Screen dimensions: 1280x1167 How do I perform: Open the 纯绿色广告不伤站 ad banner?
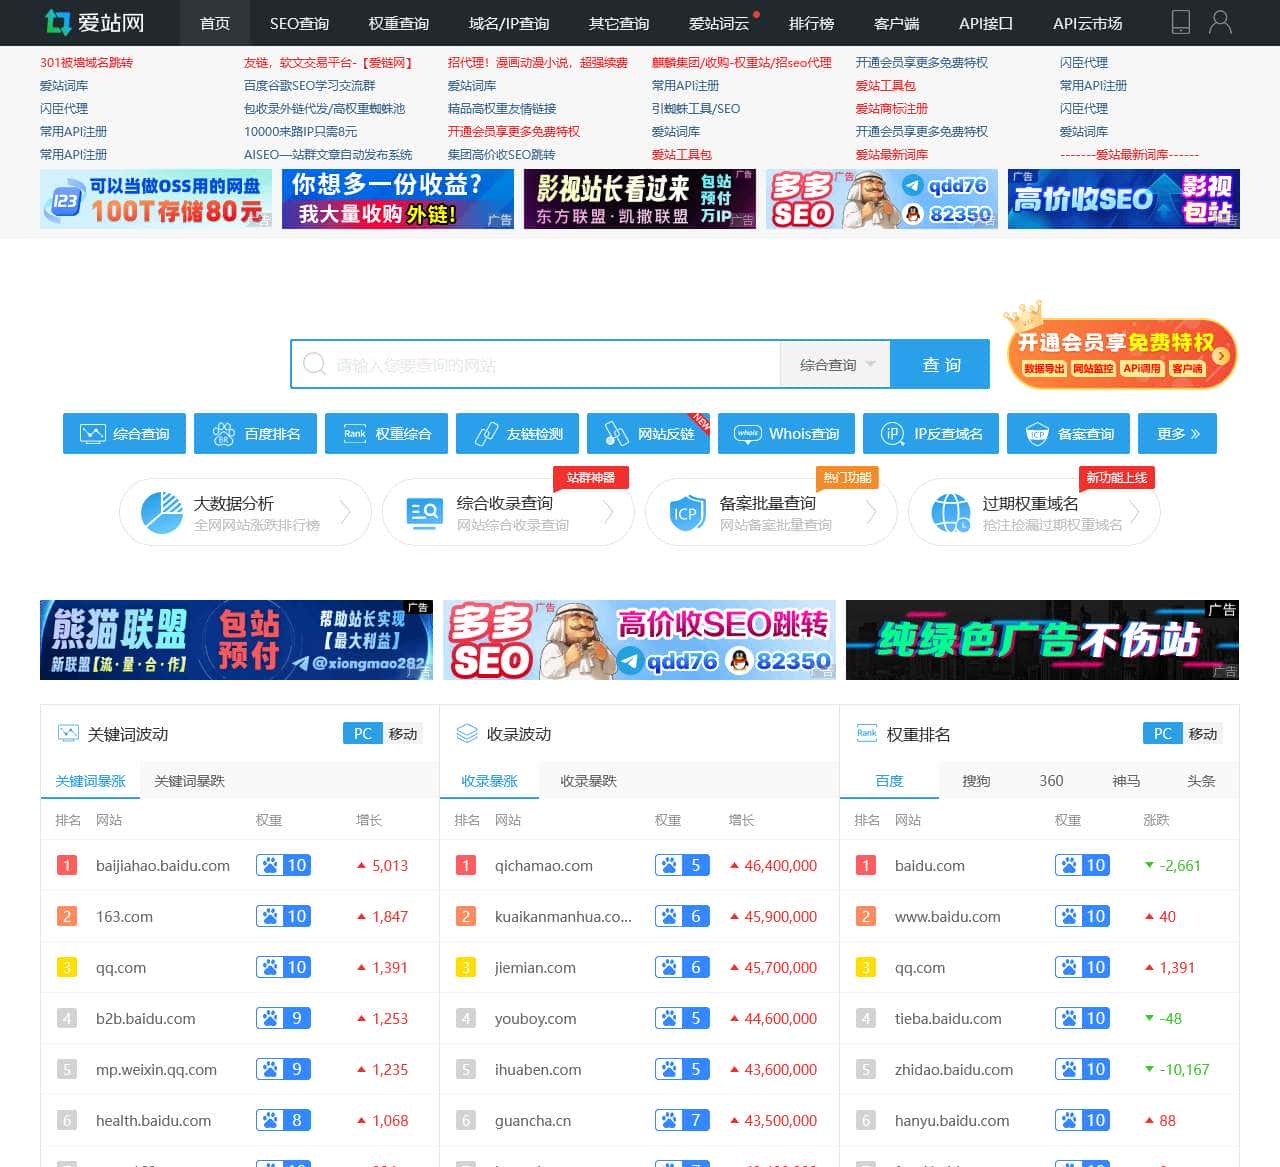(x=1042, y=640)
